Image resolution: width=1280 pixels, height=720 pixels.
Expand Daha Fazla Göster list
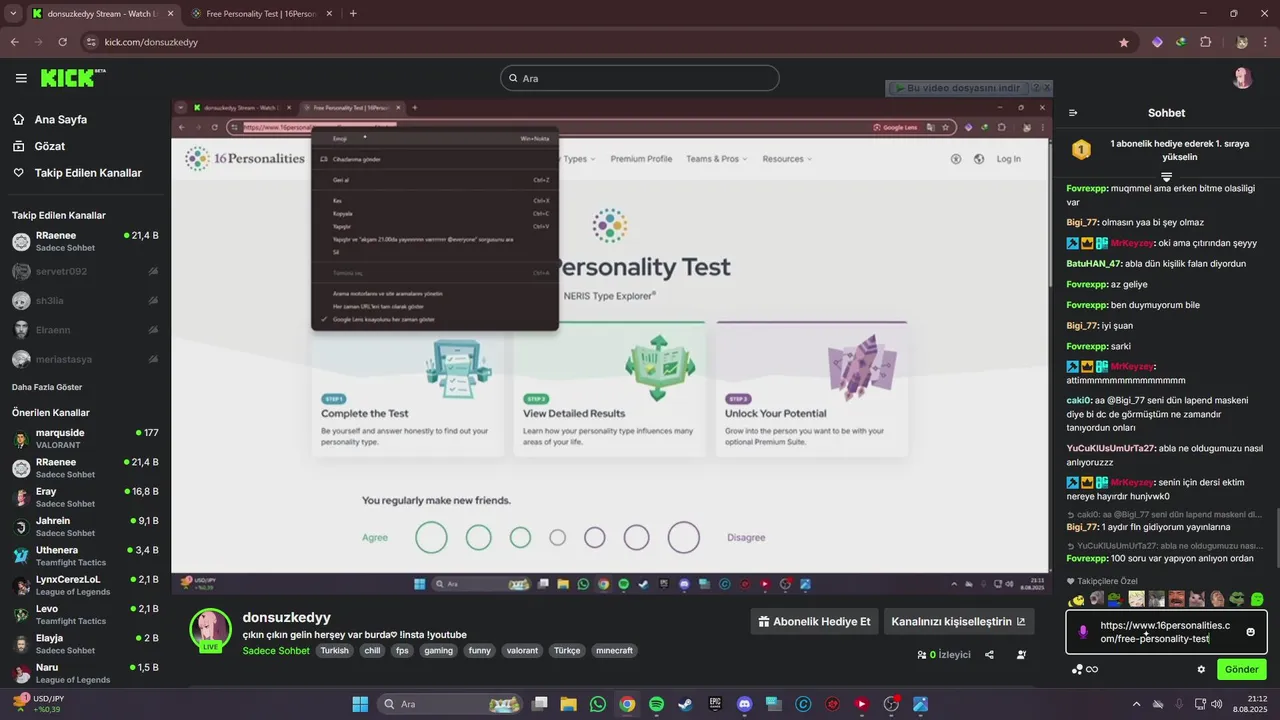(x=47, y=387)
